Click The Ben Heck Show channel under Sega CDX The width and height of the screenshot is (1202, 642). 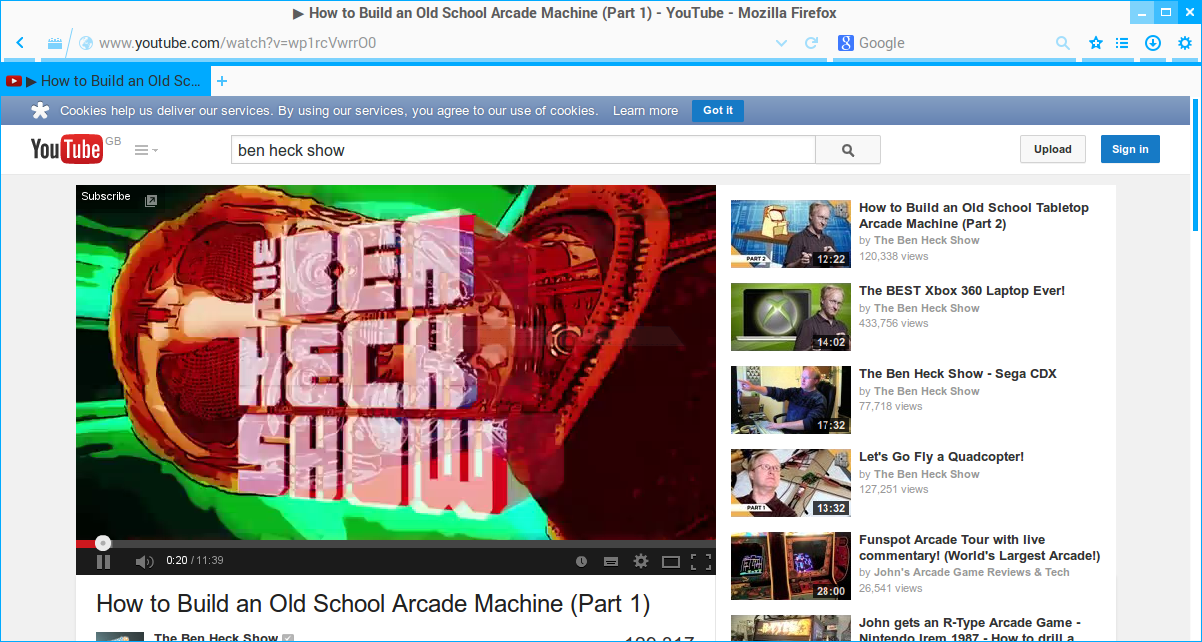click(x=927, y=391)
